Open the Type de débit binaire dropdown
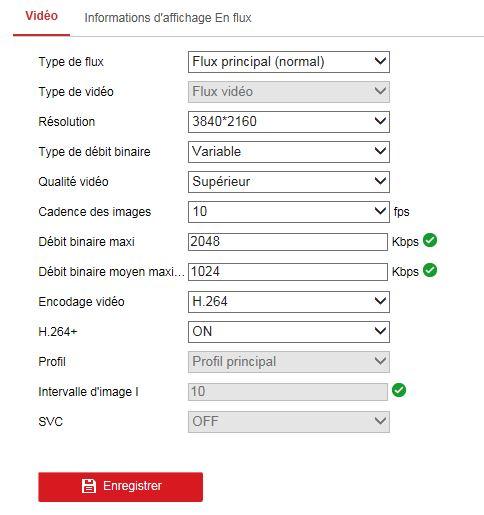Viewport: 484px width, 515px height. point(289,152)
